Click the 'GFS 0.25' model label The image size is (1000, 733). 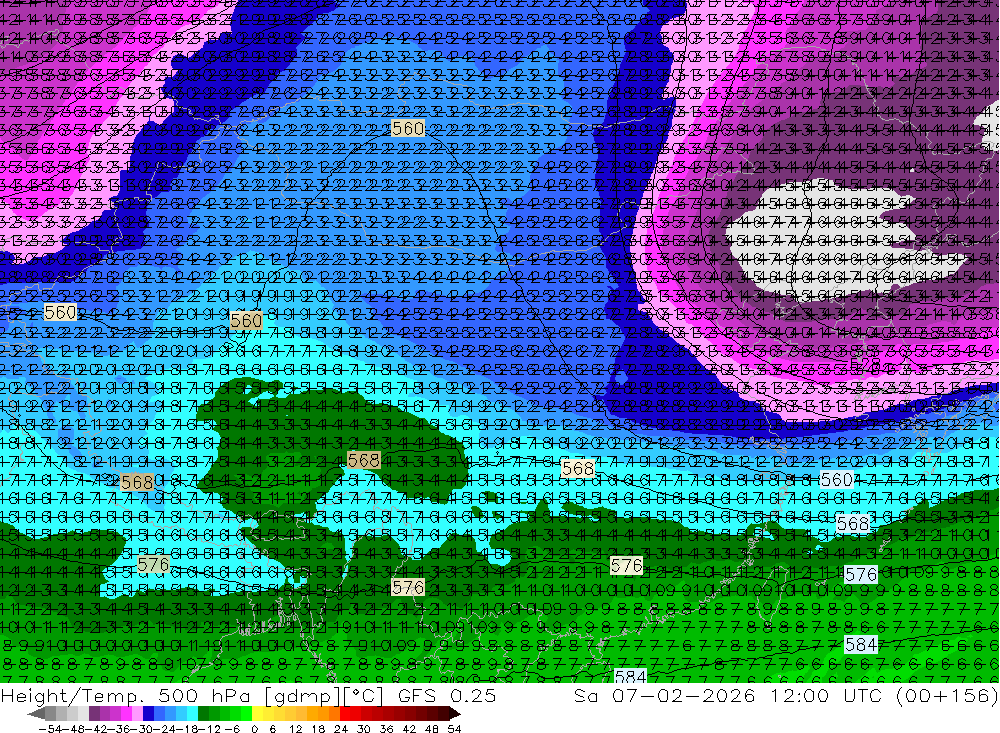(x=446, y=695)
